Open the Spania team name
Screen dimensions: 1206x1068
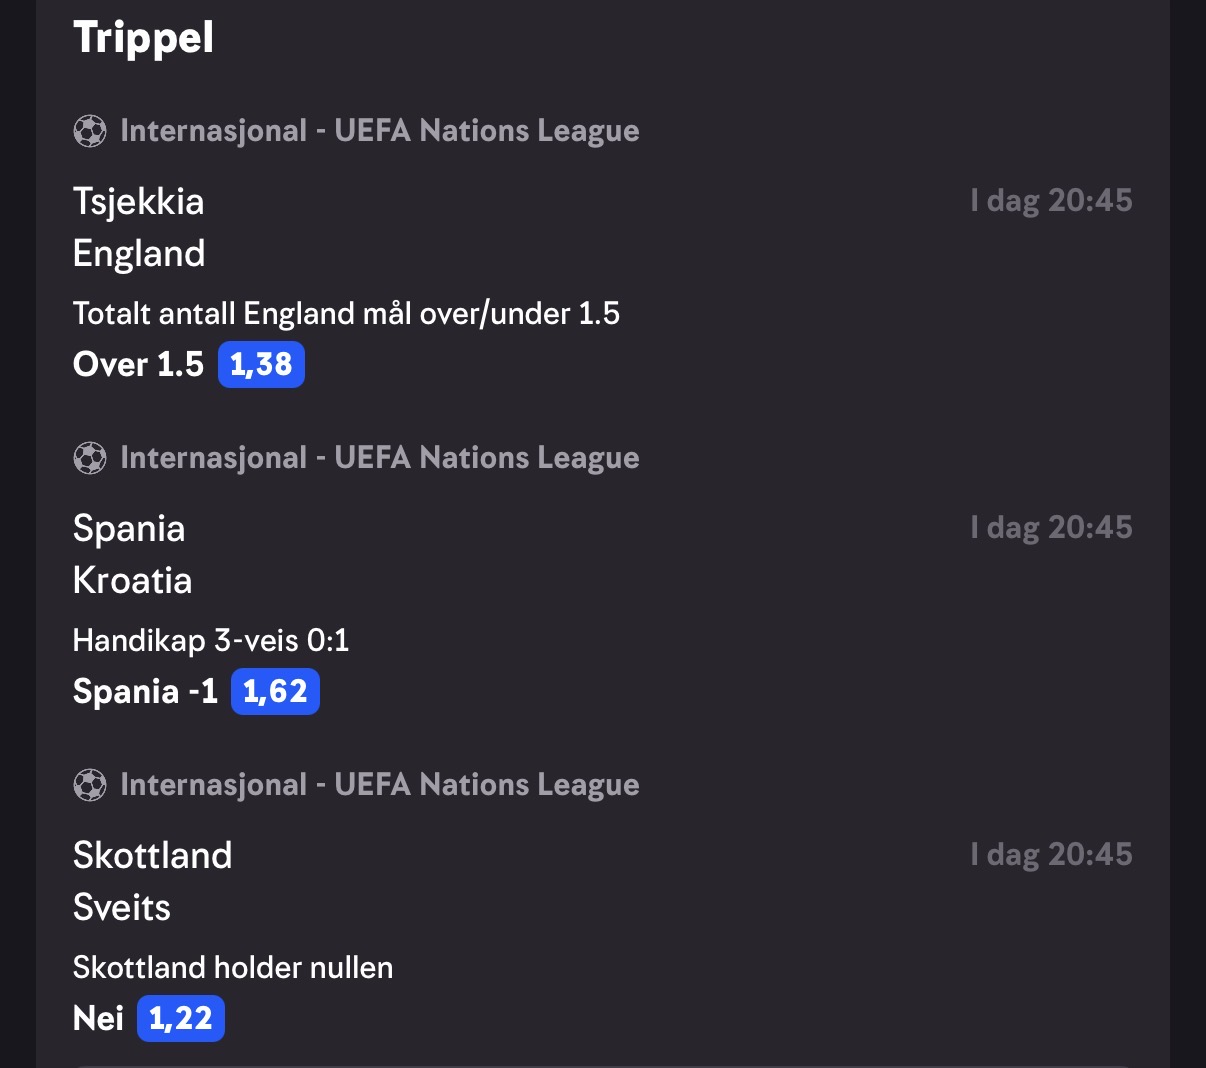[129, 529]
